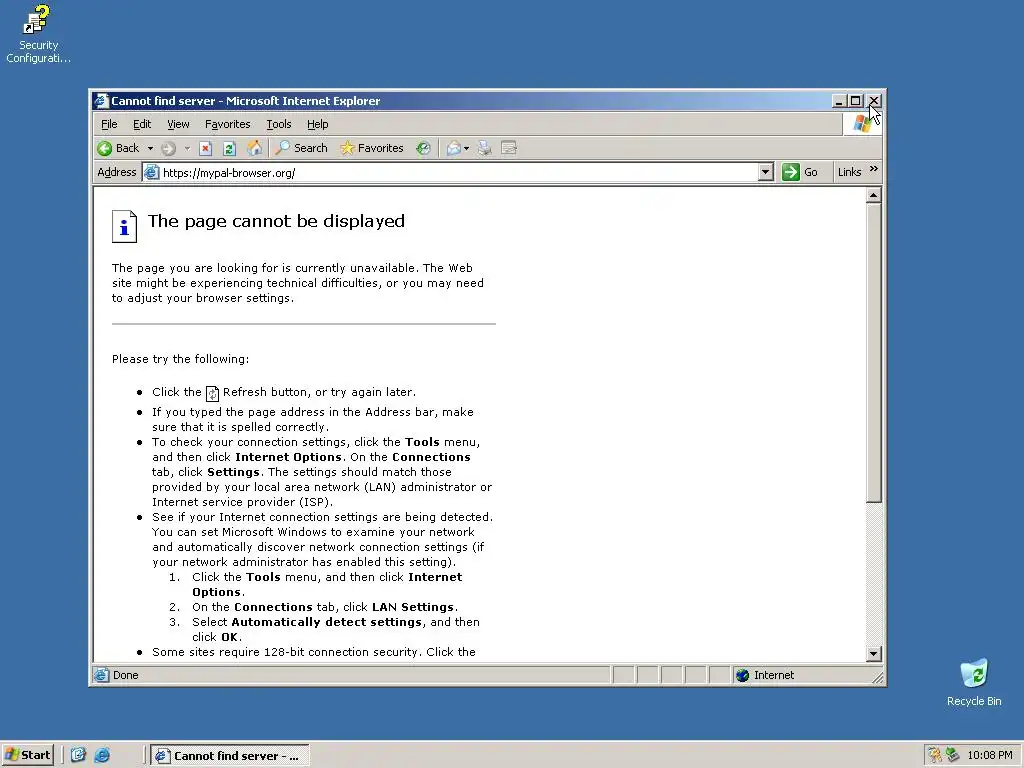Click the IE icon in title bar
This screenshot has width=1024, height=768.
pos(101,101)
